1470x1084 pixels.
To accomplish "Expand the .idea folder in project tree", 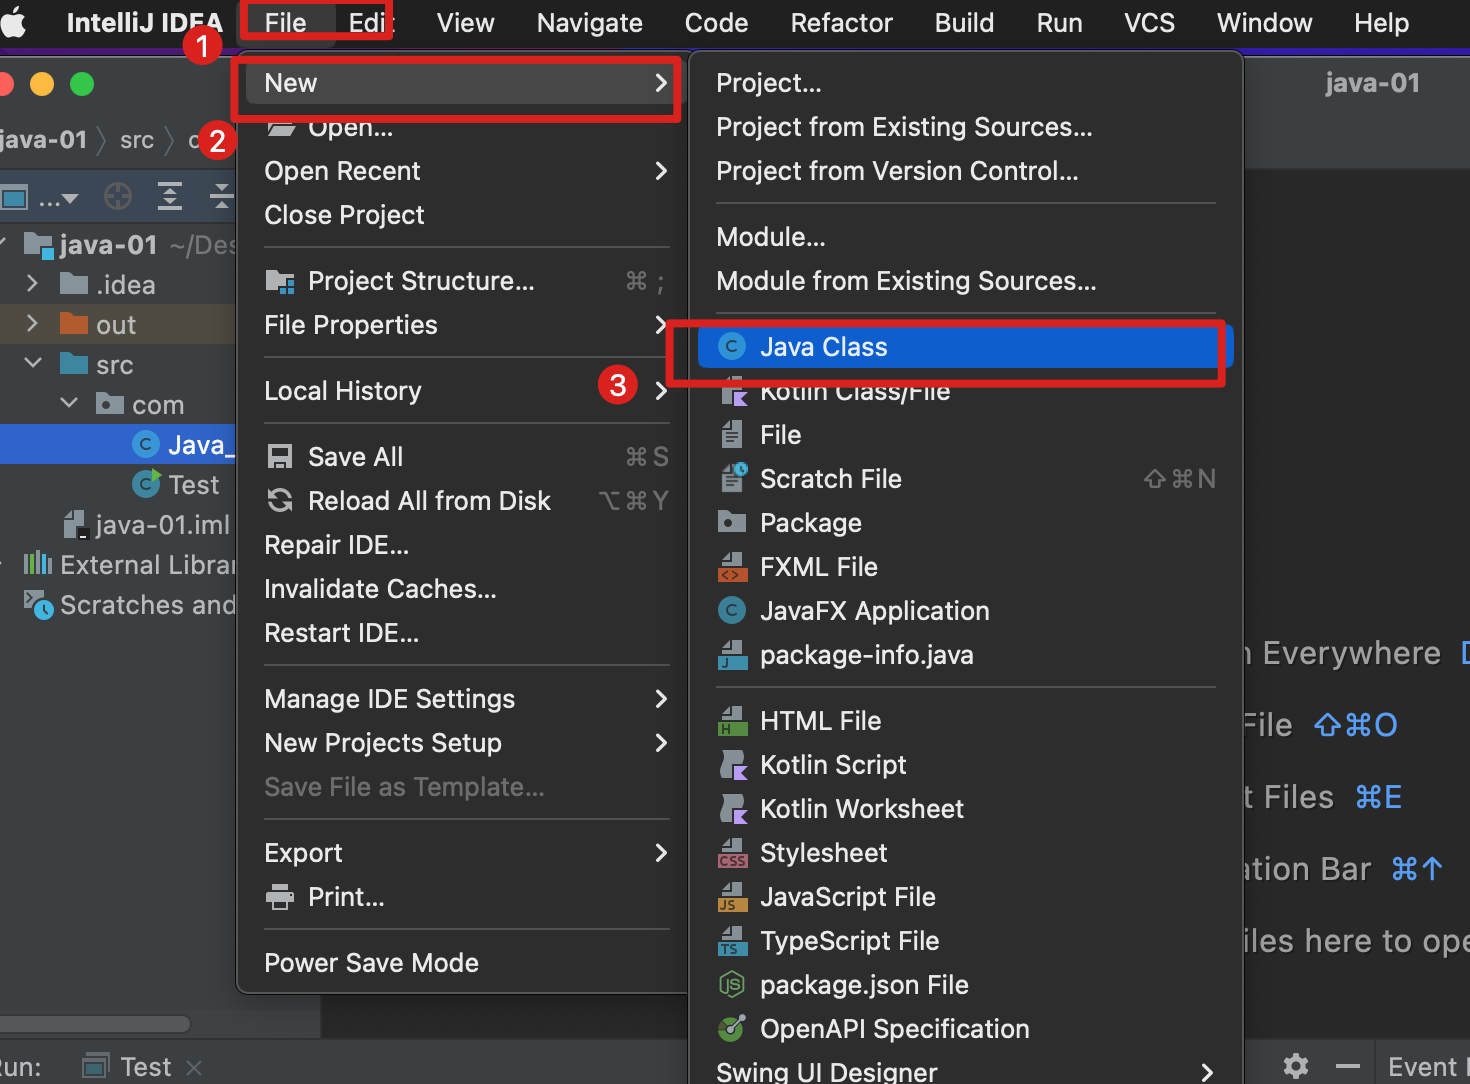I will coord(32,284).
